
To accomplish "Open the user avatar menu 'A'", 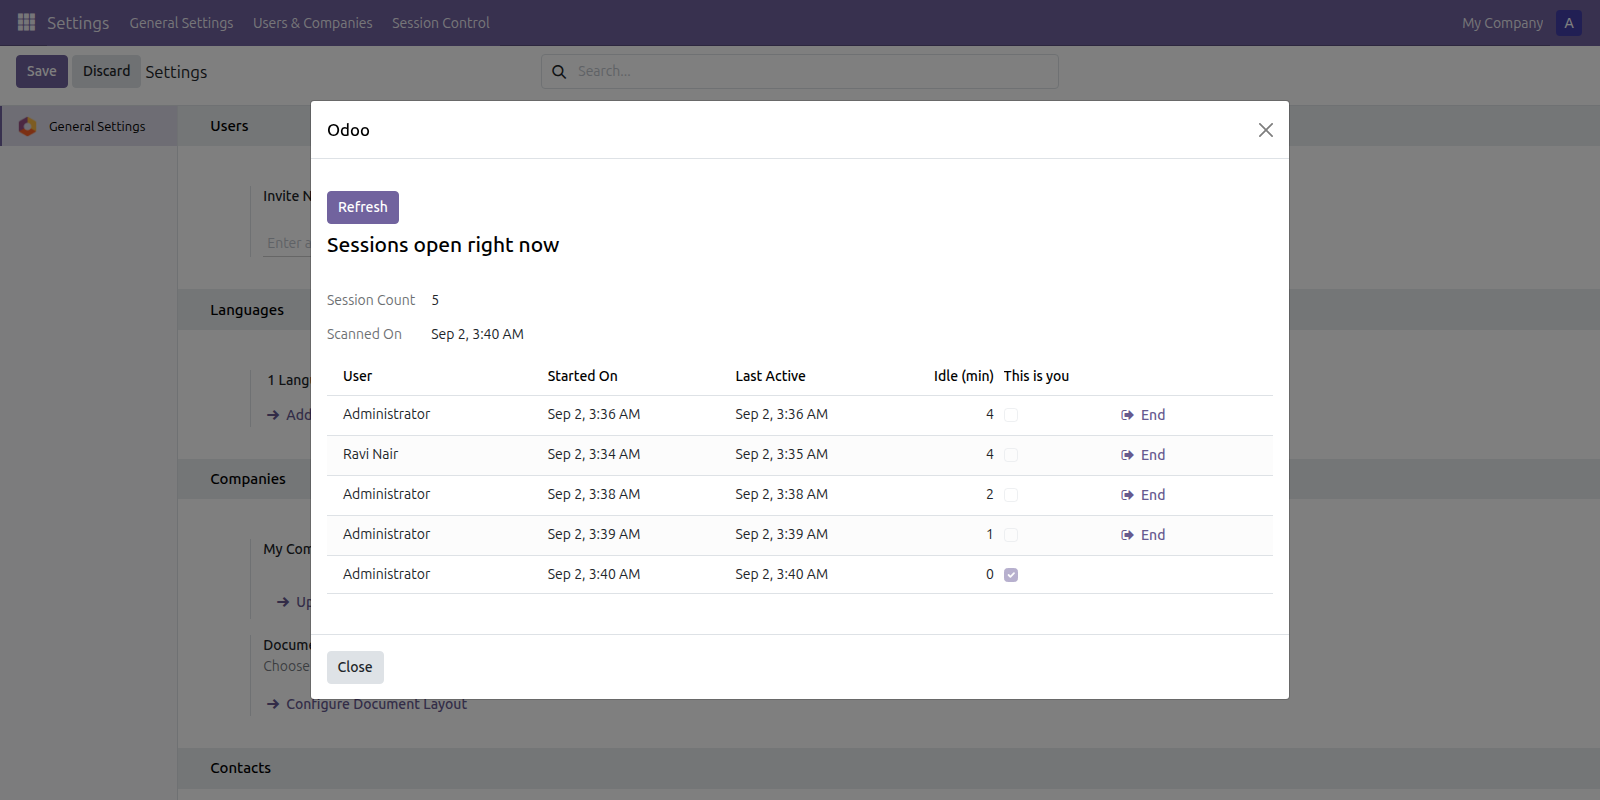I will pos(1569,23).
